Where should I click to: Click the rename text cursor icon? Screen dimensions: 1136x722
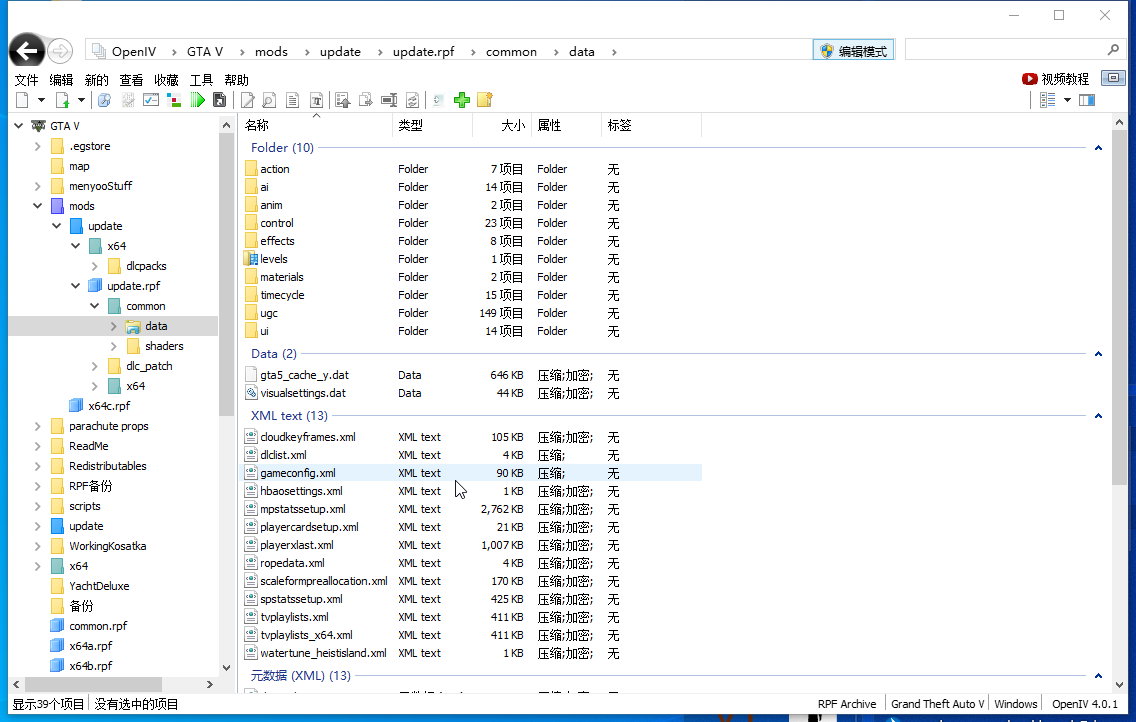click(389, 100)
